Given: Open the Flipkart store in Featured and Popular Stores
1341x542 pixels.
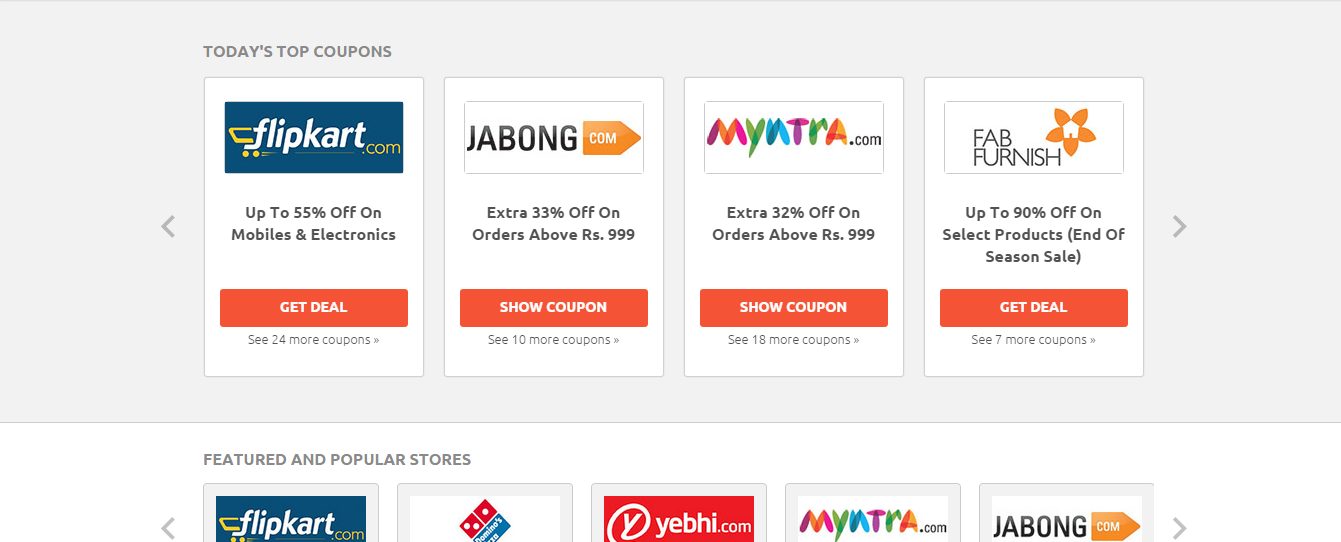Looking at the screenshot, I should tap(291, 519).
